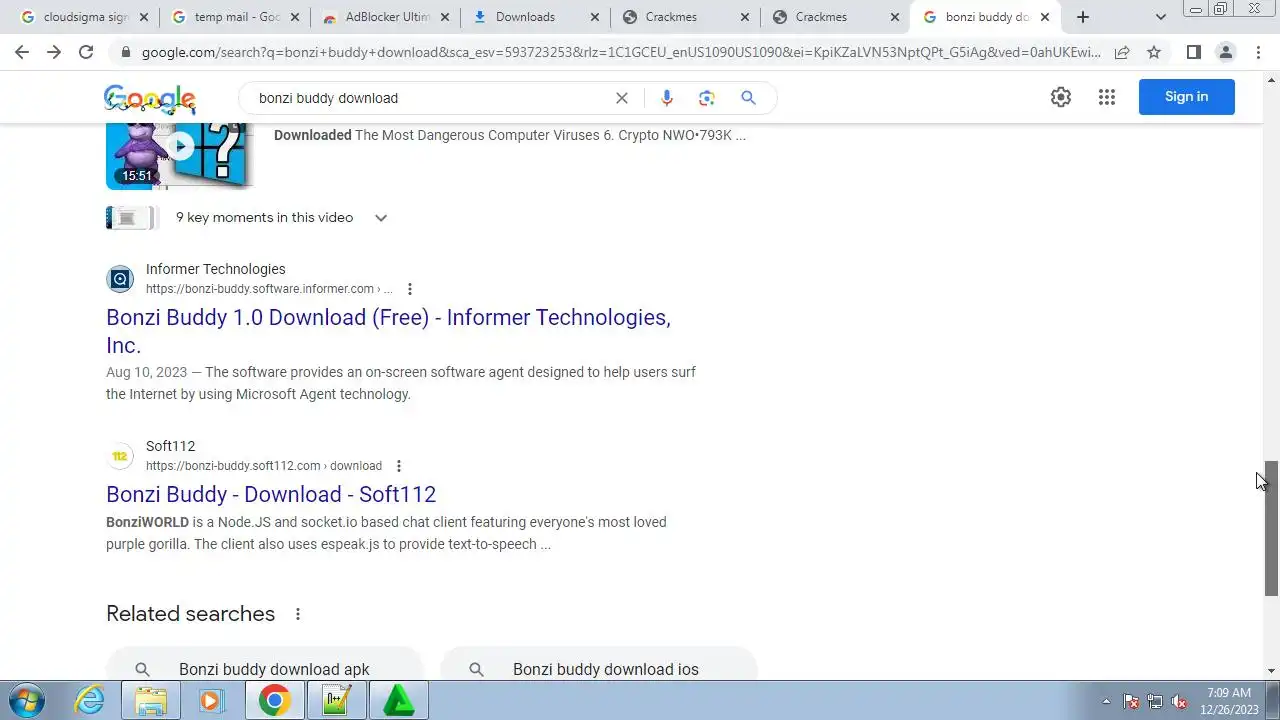The width and height of the screenshot is (1280, 720).
Task: Click the scrollbar down arrow
Action: pos(1272,671)
